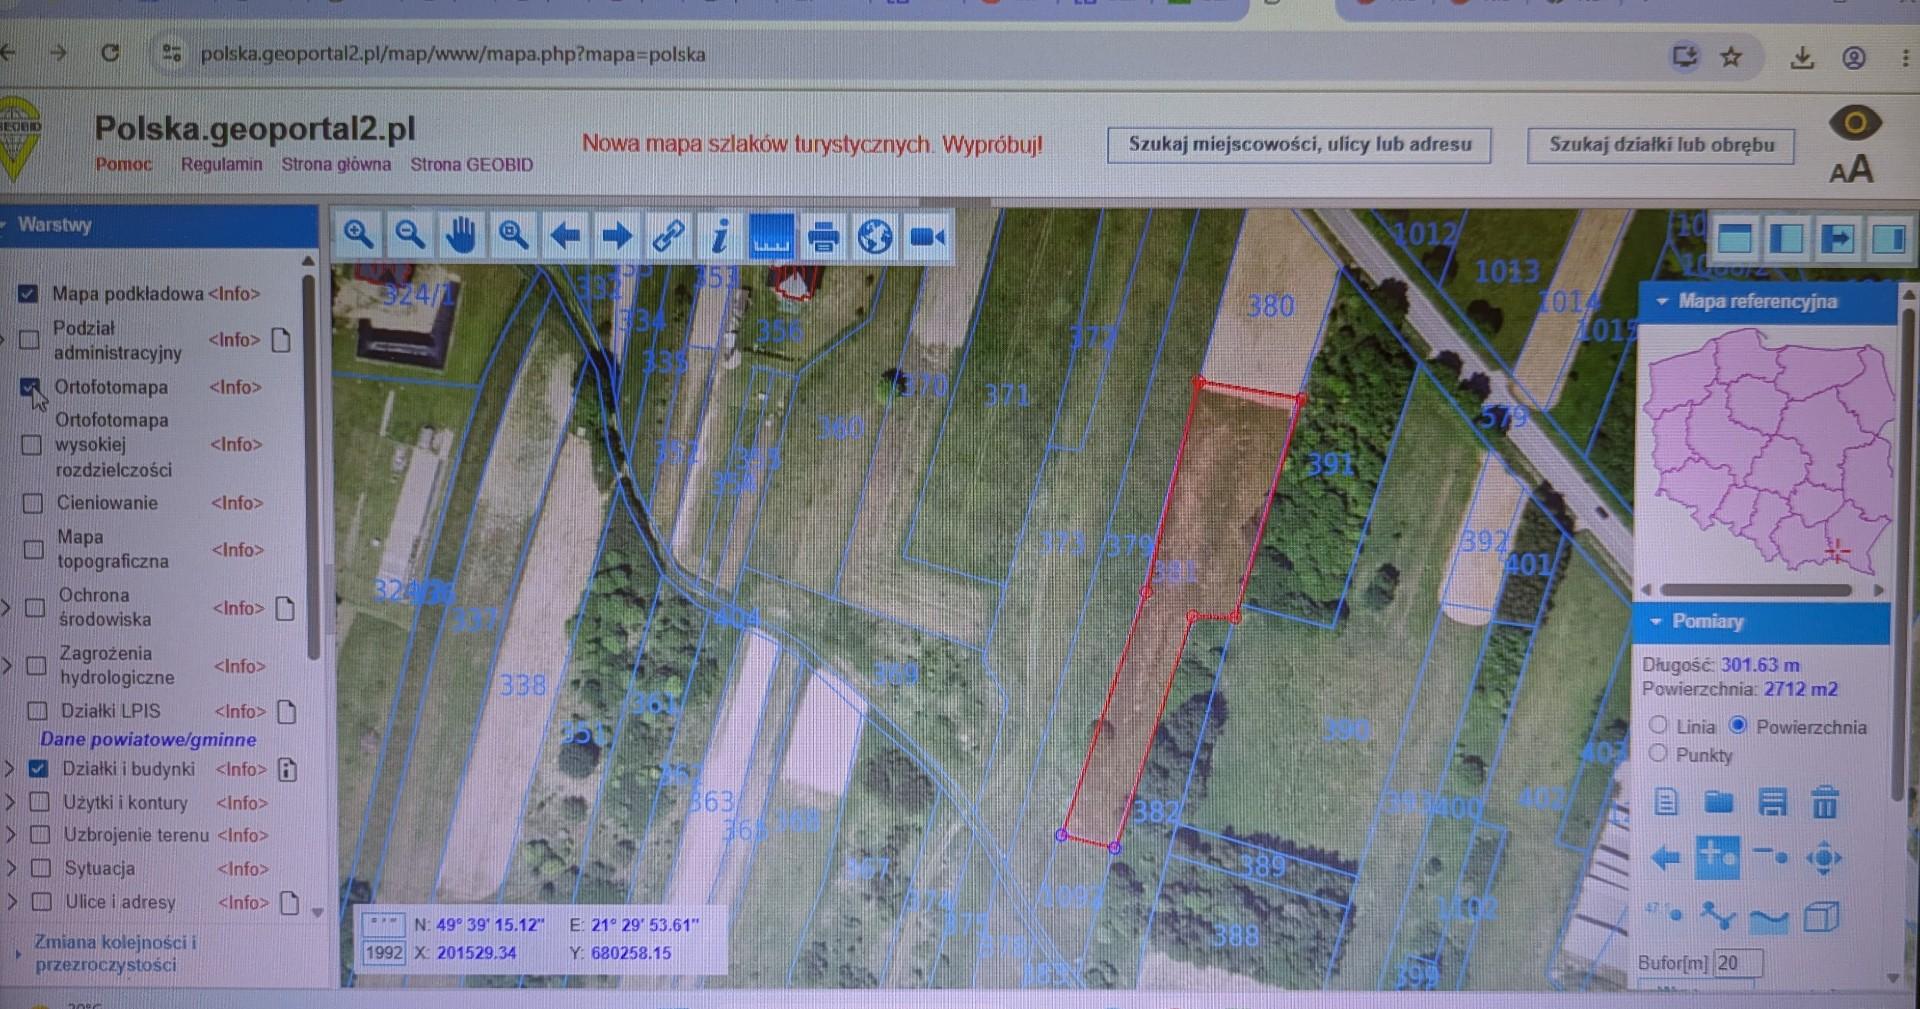This screenshot has height=1009, width=1920.
Task: Activate the hand pan tool
Action: (x=461, y=236)
